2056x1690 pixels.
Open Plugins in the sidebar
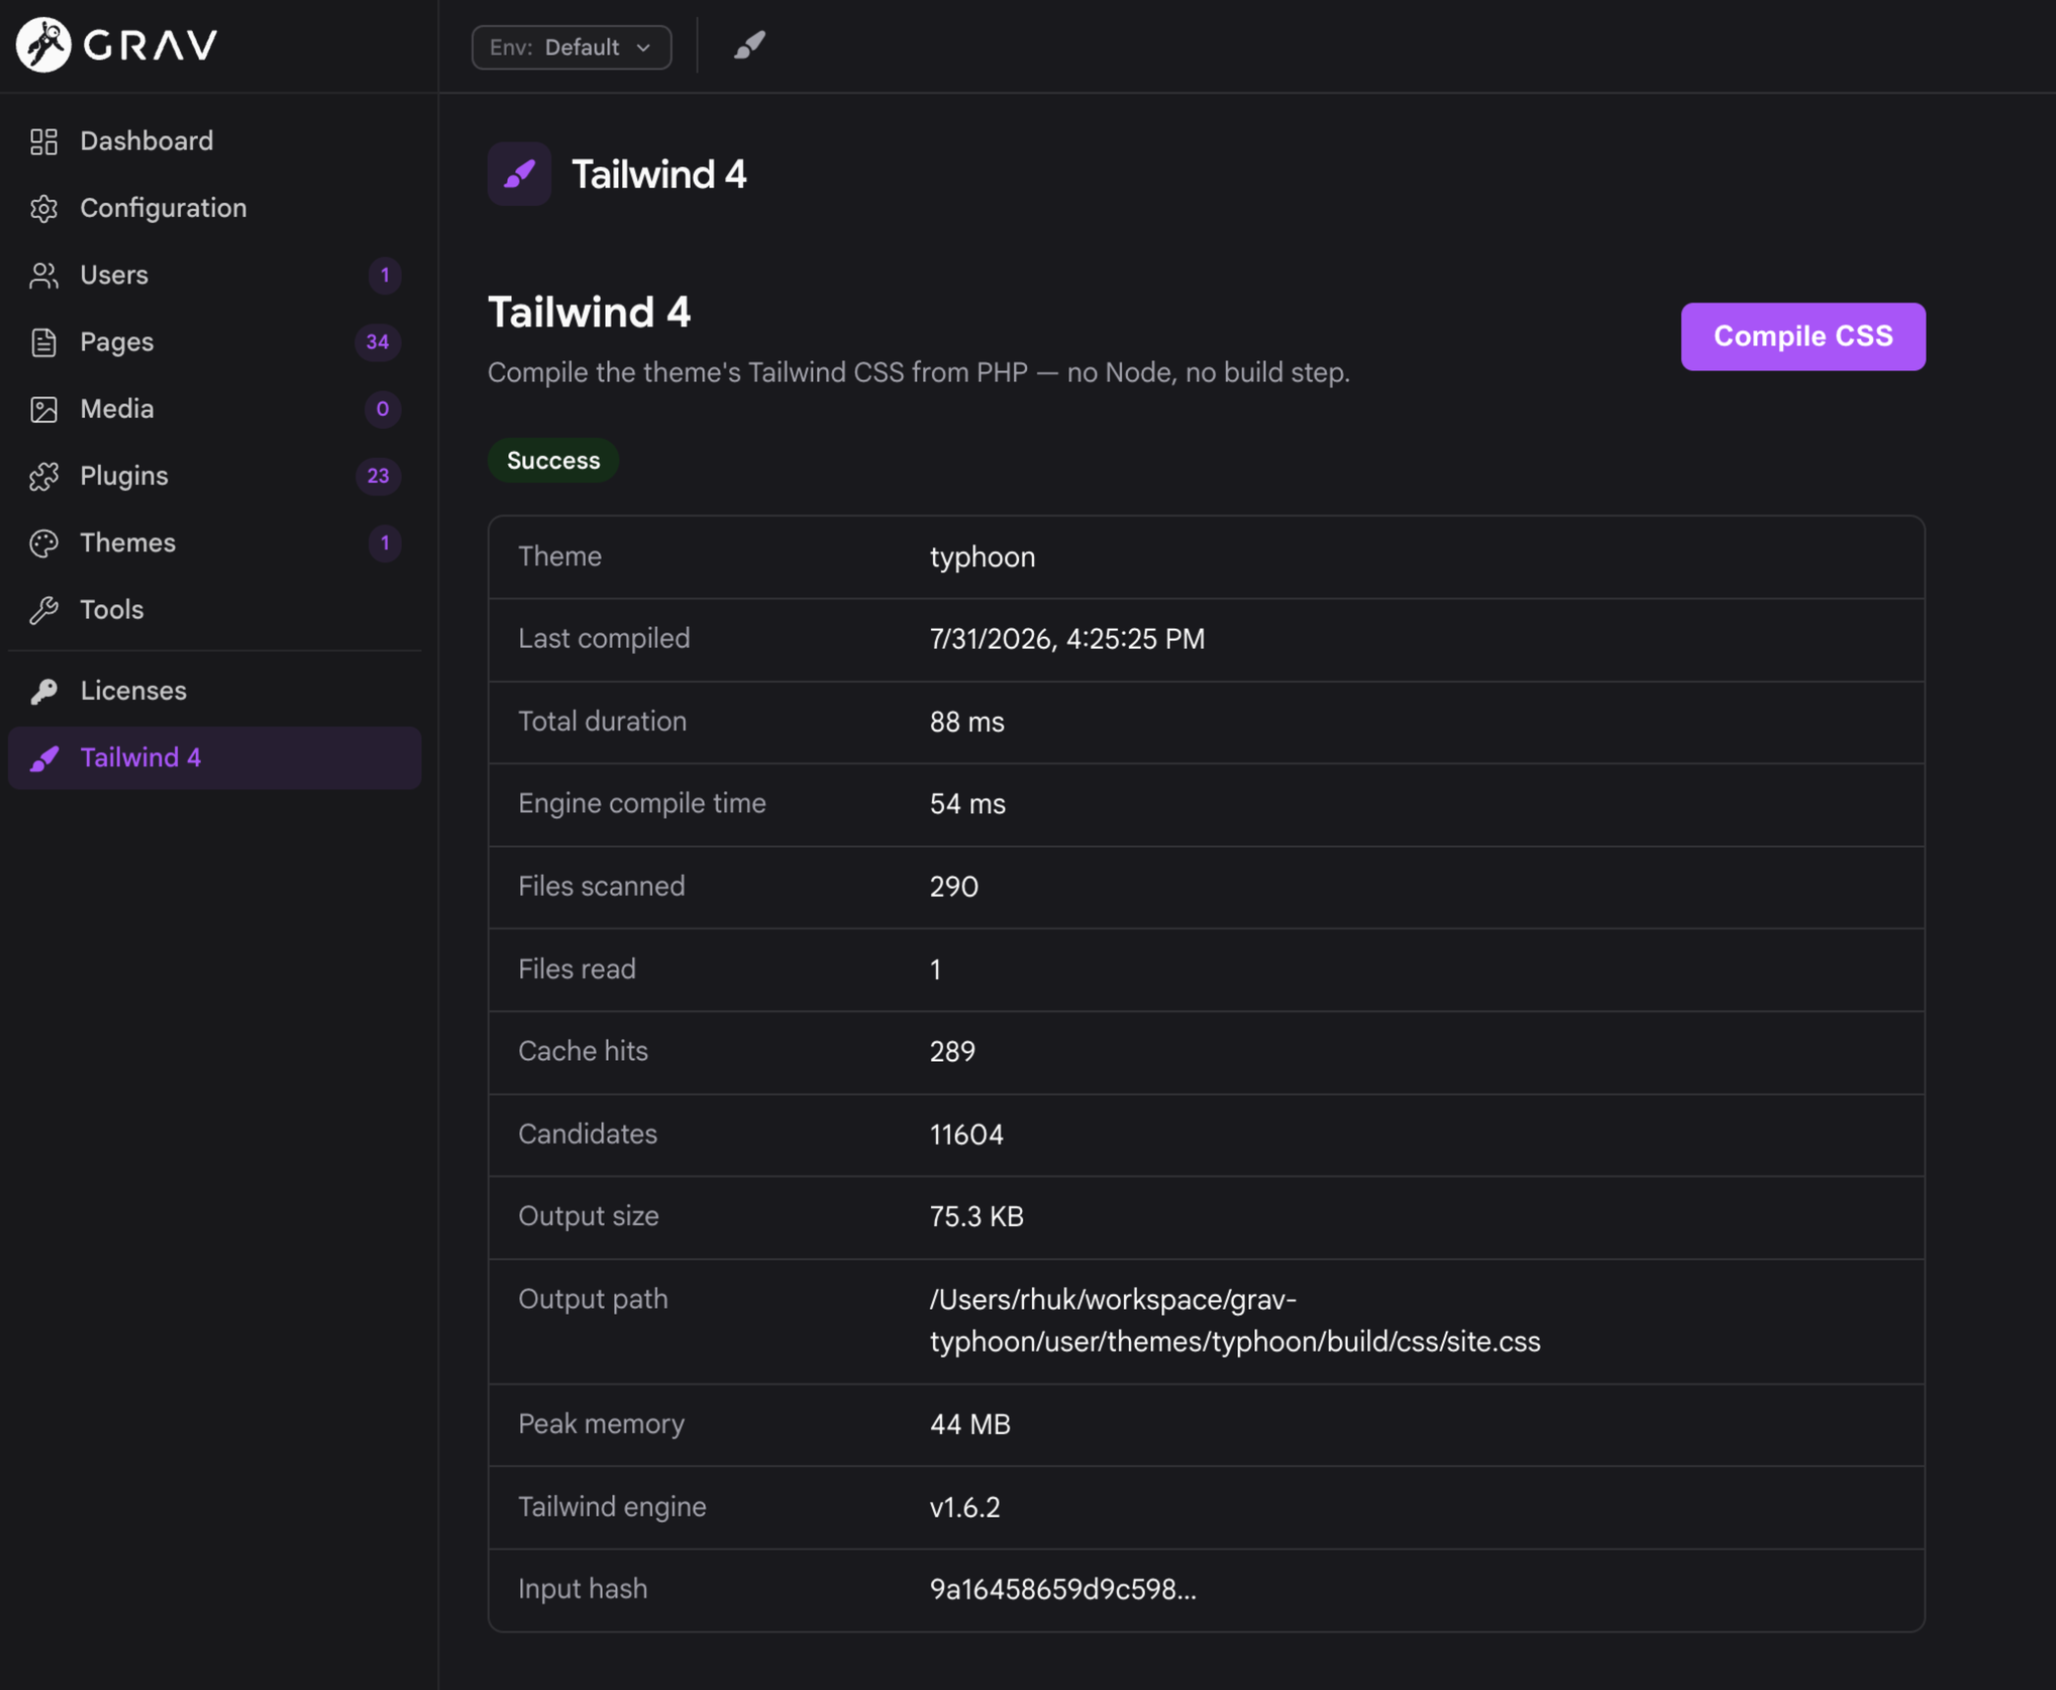124,476
